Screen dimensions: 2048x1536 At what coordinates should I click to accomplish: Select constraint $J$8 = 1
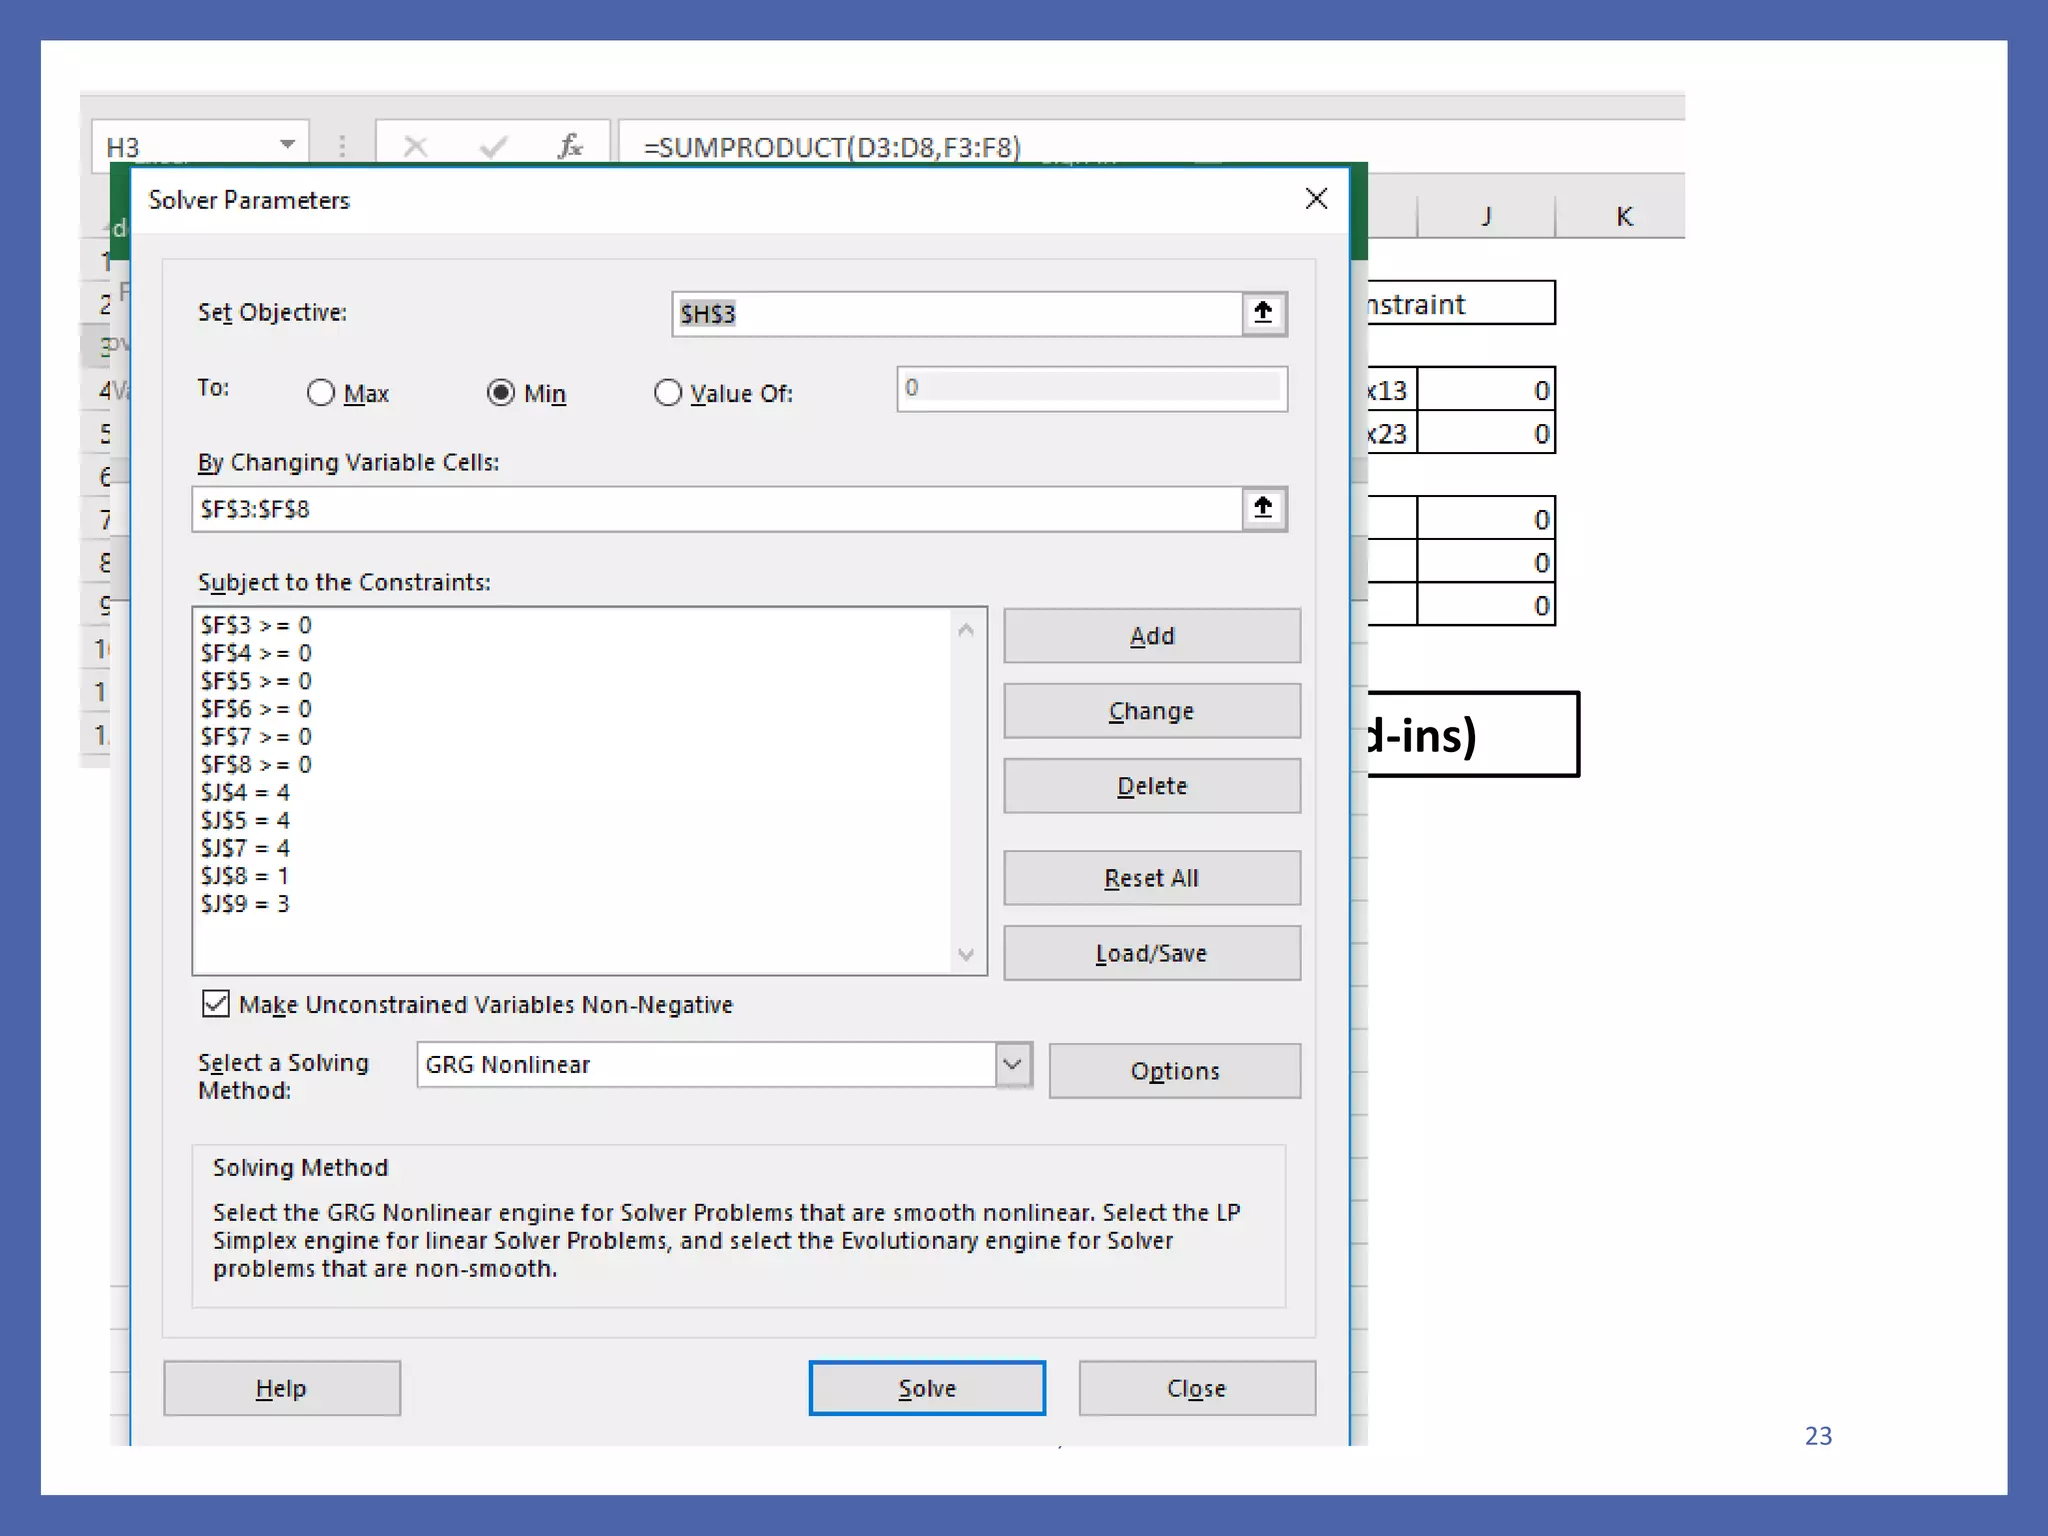pos(245,876)
